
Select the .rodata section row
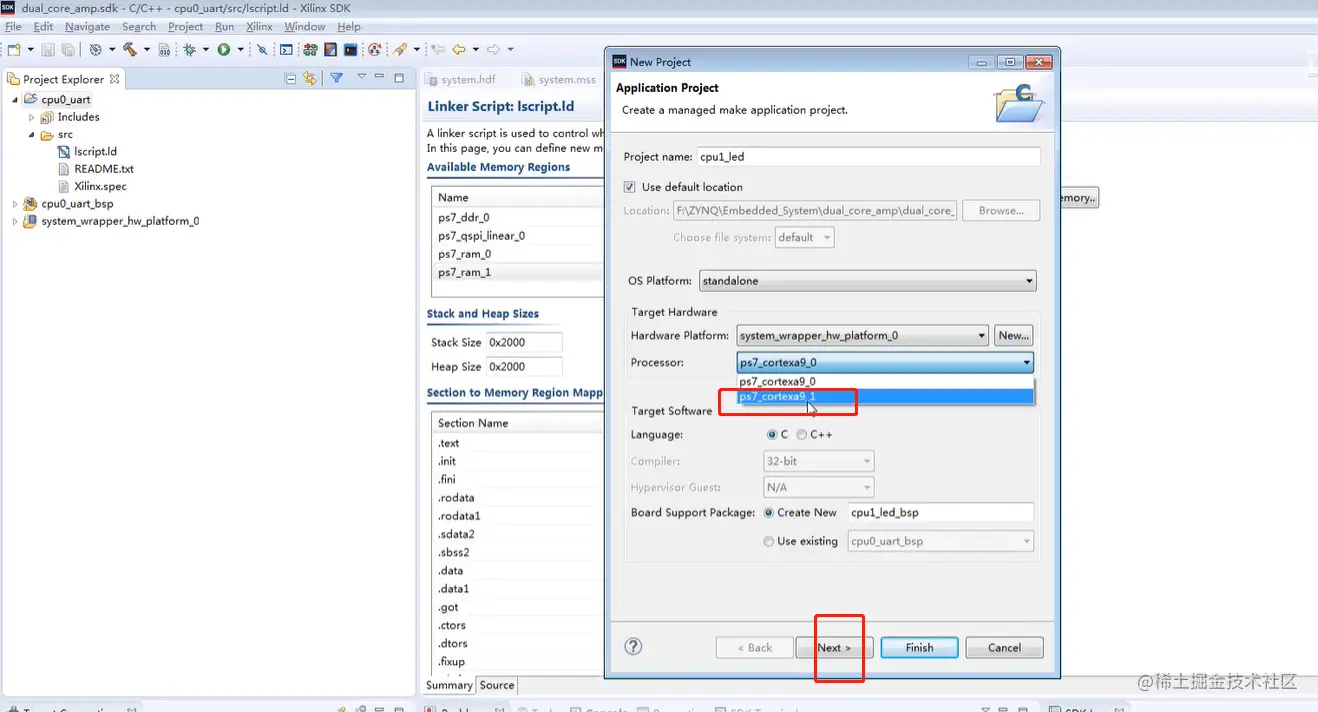[517, 498]
